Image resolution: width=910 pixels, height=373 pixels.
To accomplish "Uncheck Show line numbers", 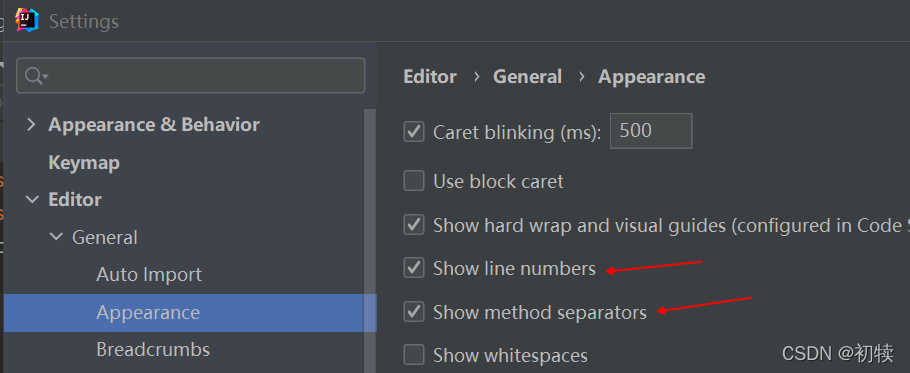I will [414, 268].
